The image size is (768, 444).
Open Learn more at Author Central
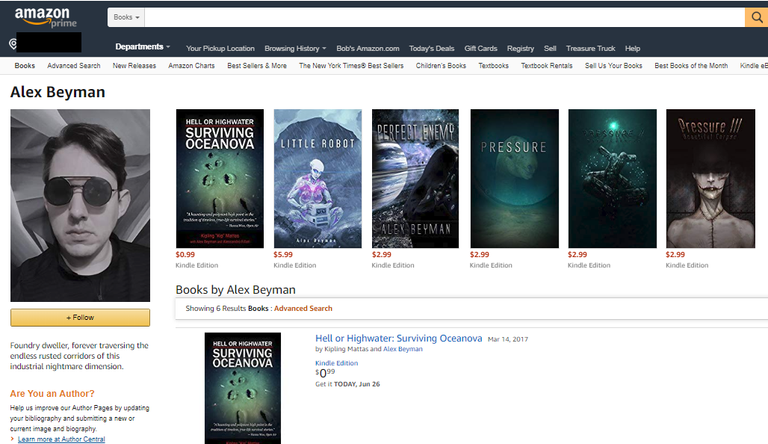61,439
